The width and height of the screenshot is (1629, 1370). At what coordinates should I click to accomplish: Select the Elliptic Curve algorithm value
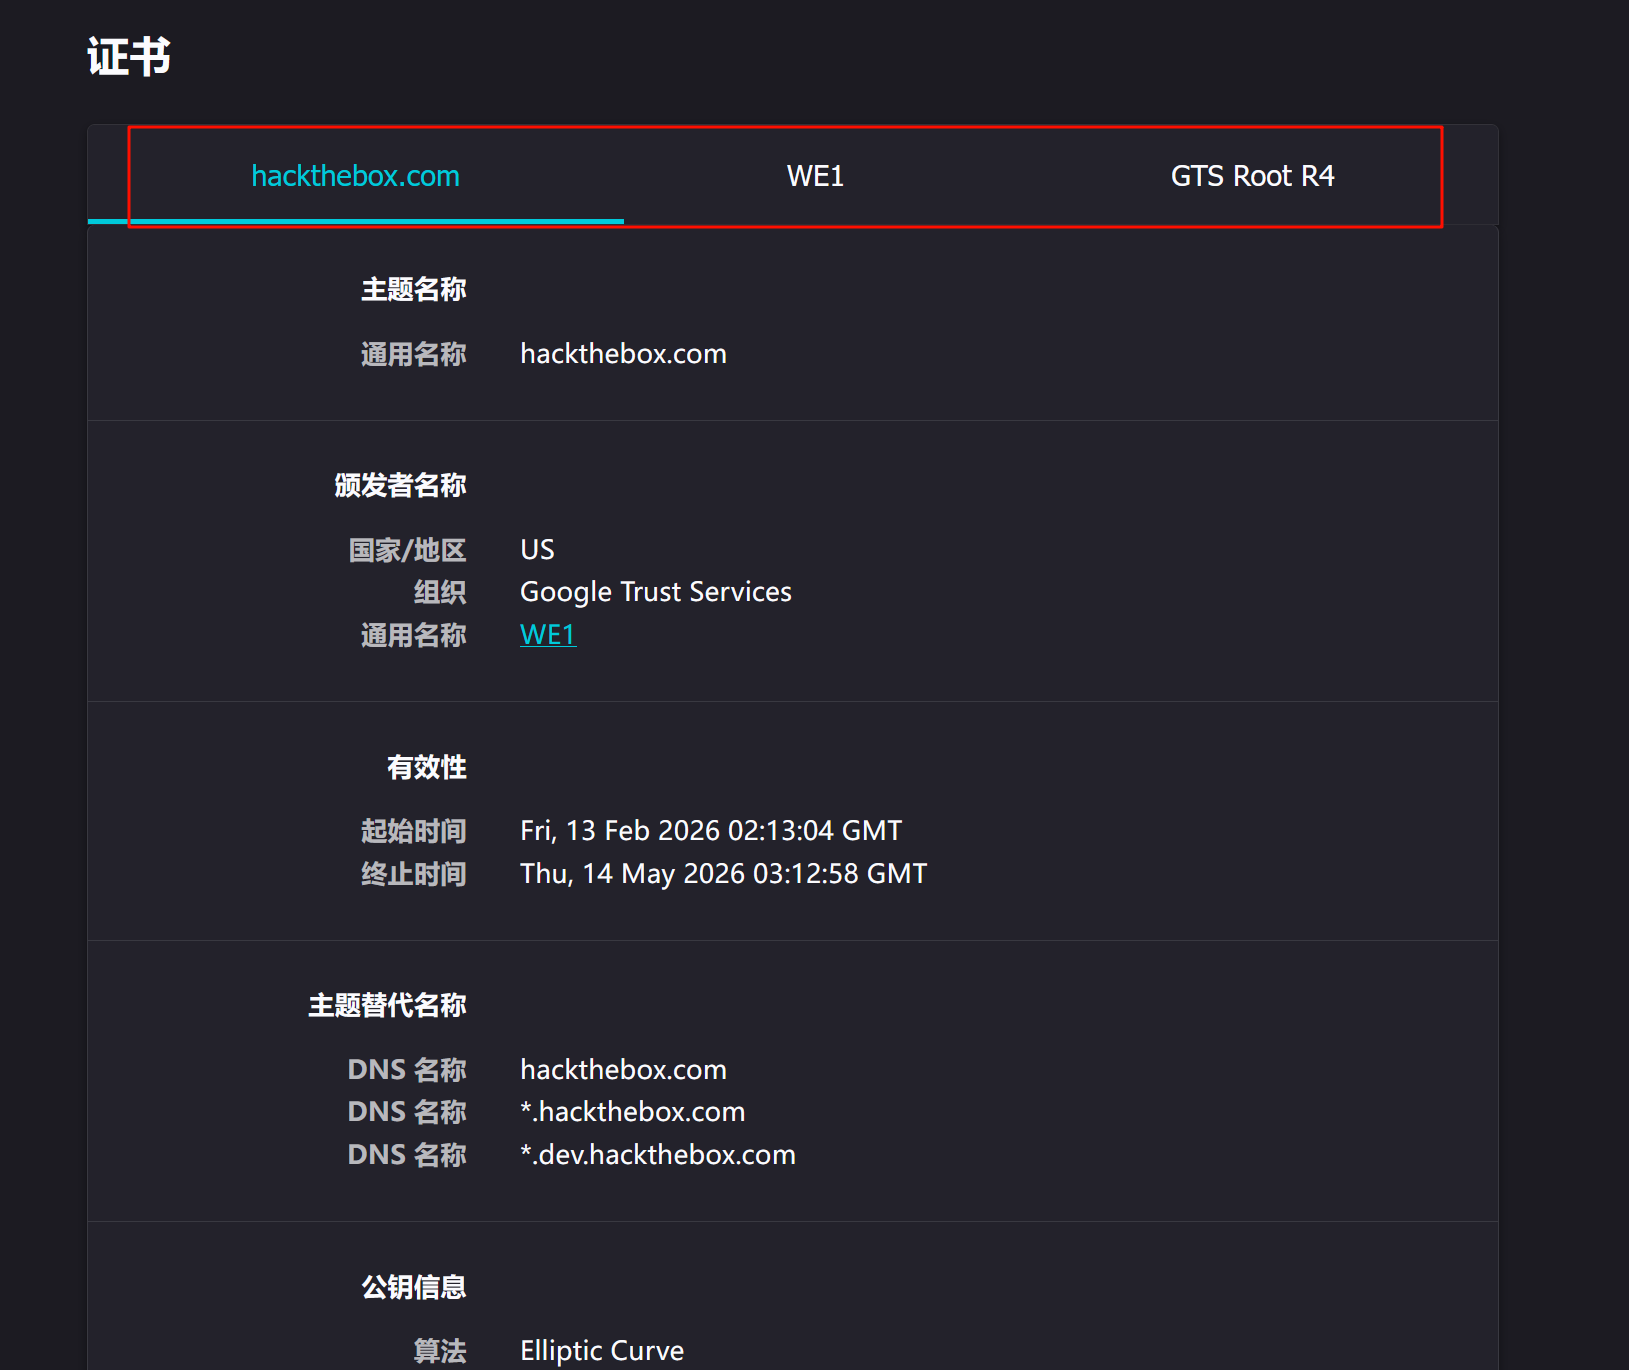coord(602,1351)
